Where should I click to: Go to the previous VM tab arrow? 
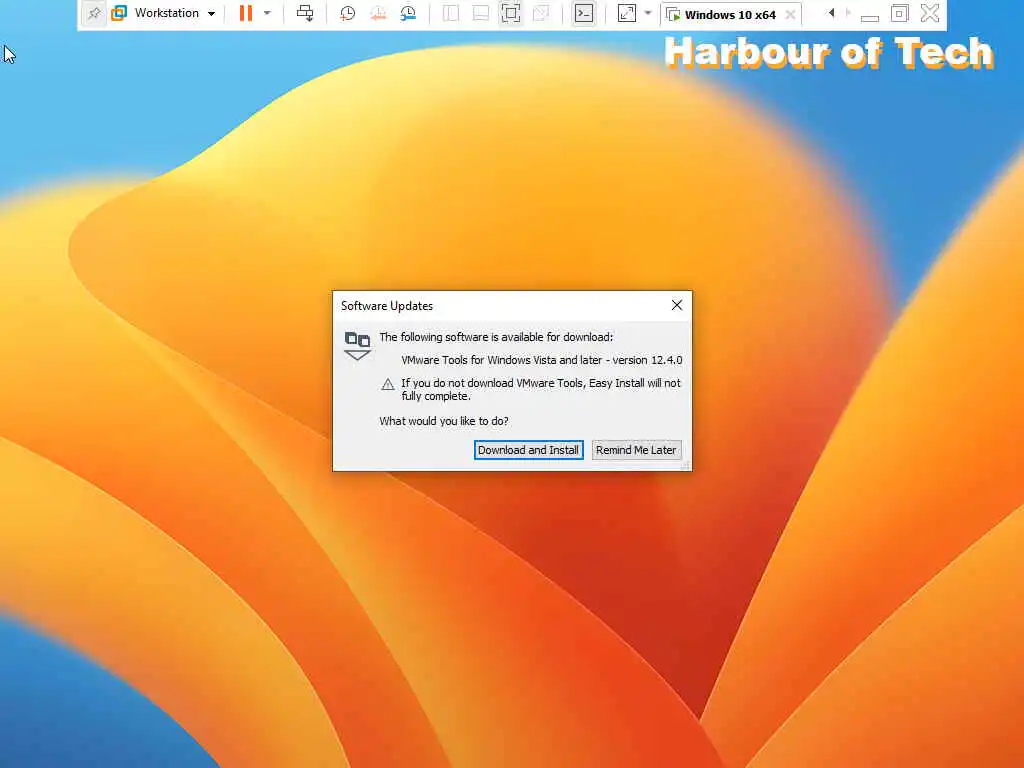pyautogui.click(x=831, y=13)
